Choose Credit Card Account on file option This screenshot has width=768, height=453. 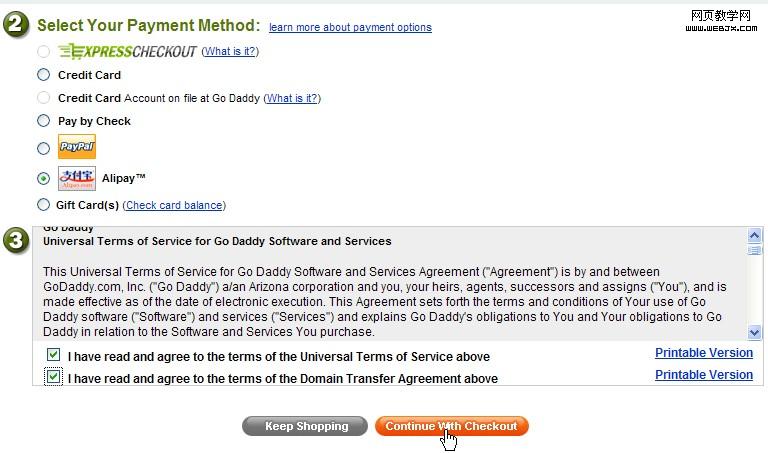(x=43, y=98)
